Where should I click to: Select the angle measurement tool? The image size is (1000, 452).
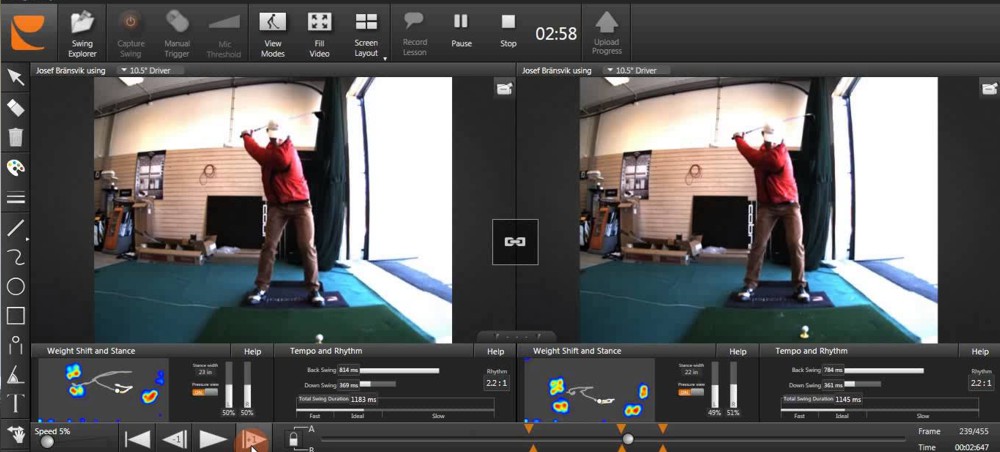(16, 375)
